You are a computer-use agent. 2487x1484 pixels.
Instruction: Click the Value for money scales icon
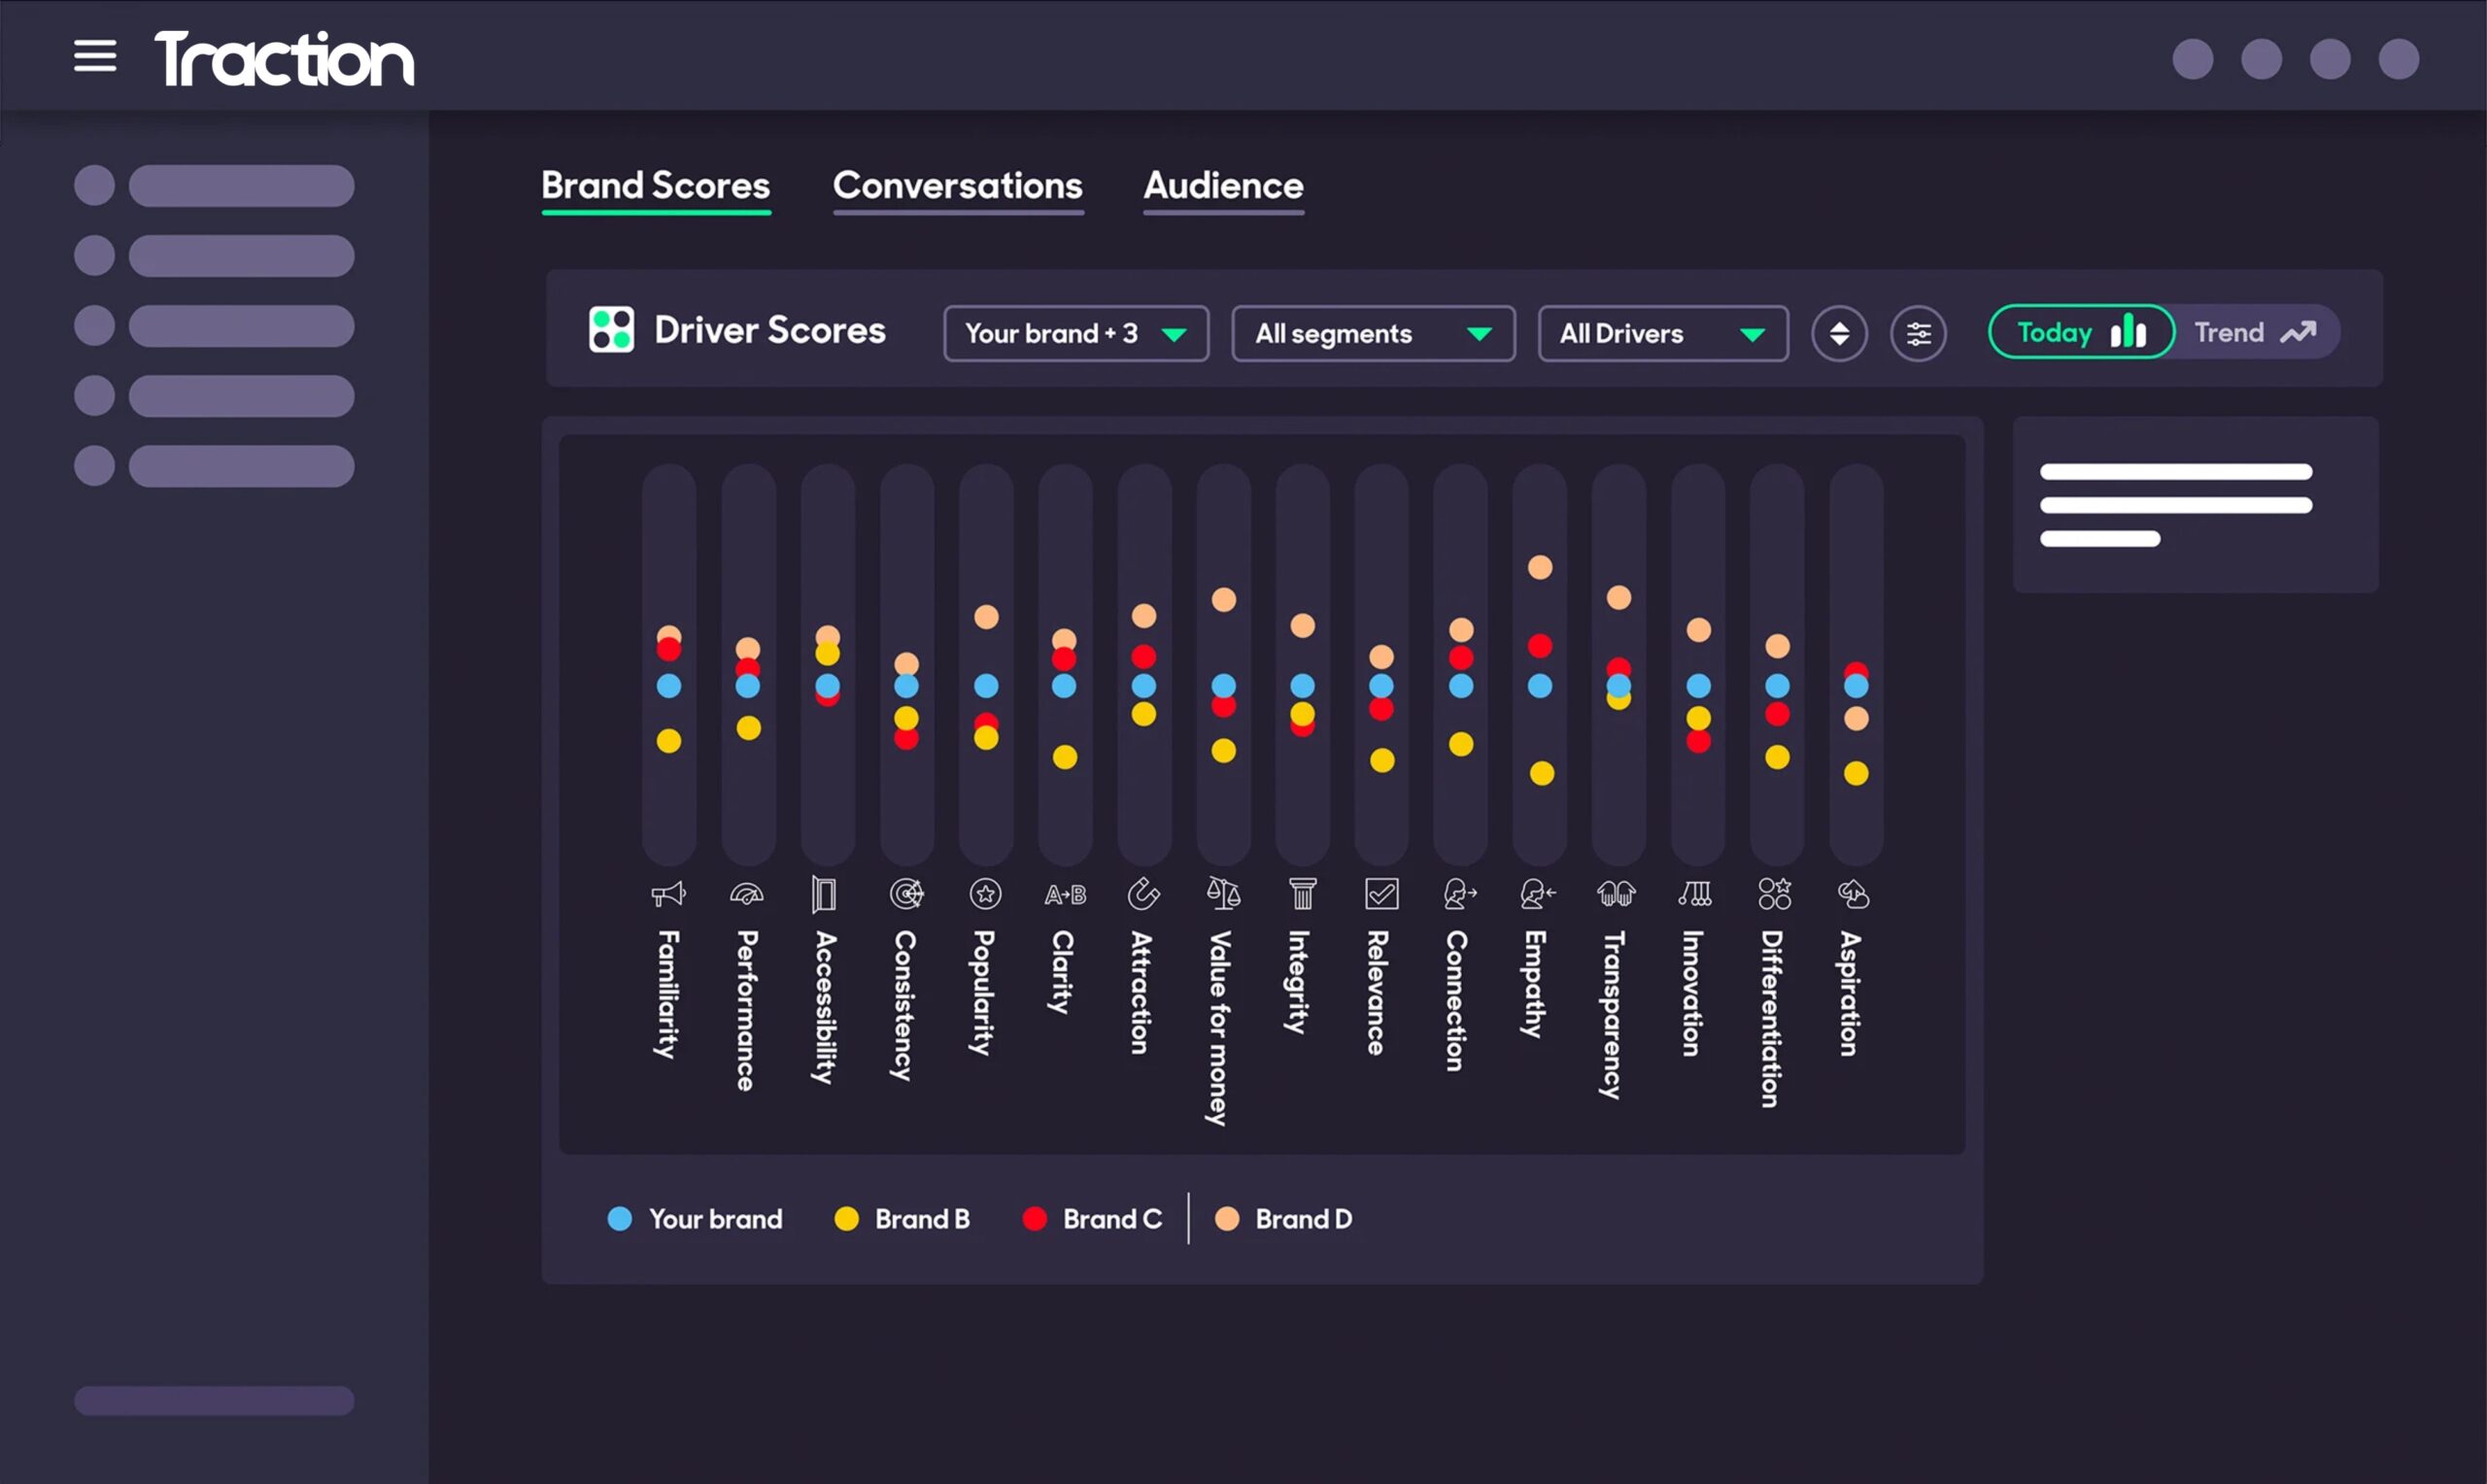point(1223,893)
